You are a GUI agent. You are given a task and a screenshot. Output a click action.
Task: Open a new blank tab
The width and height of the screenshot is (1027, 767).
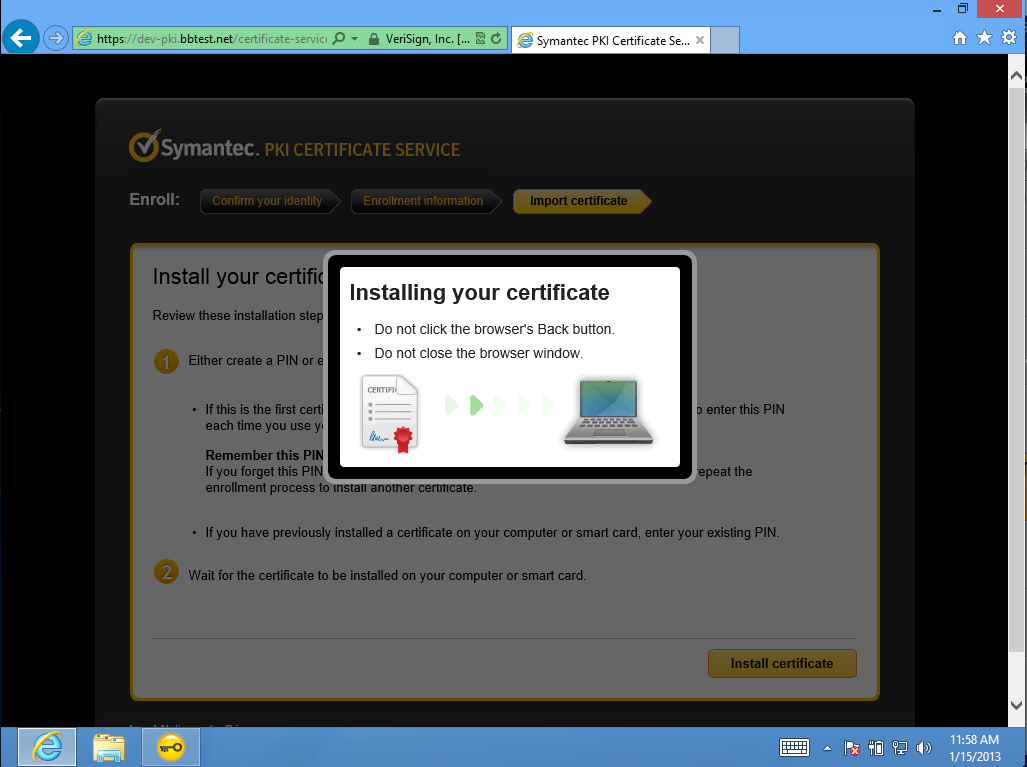(725, 40)
